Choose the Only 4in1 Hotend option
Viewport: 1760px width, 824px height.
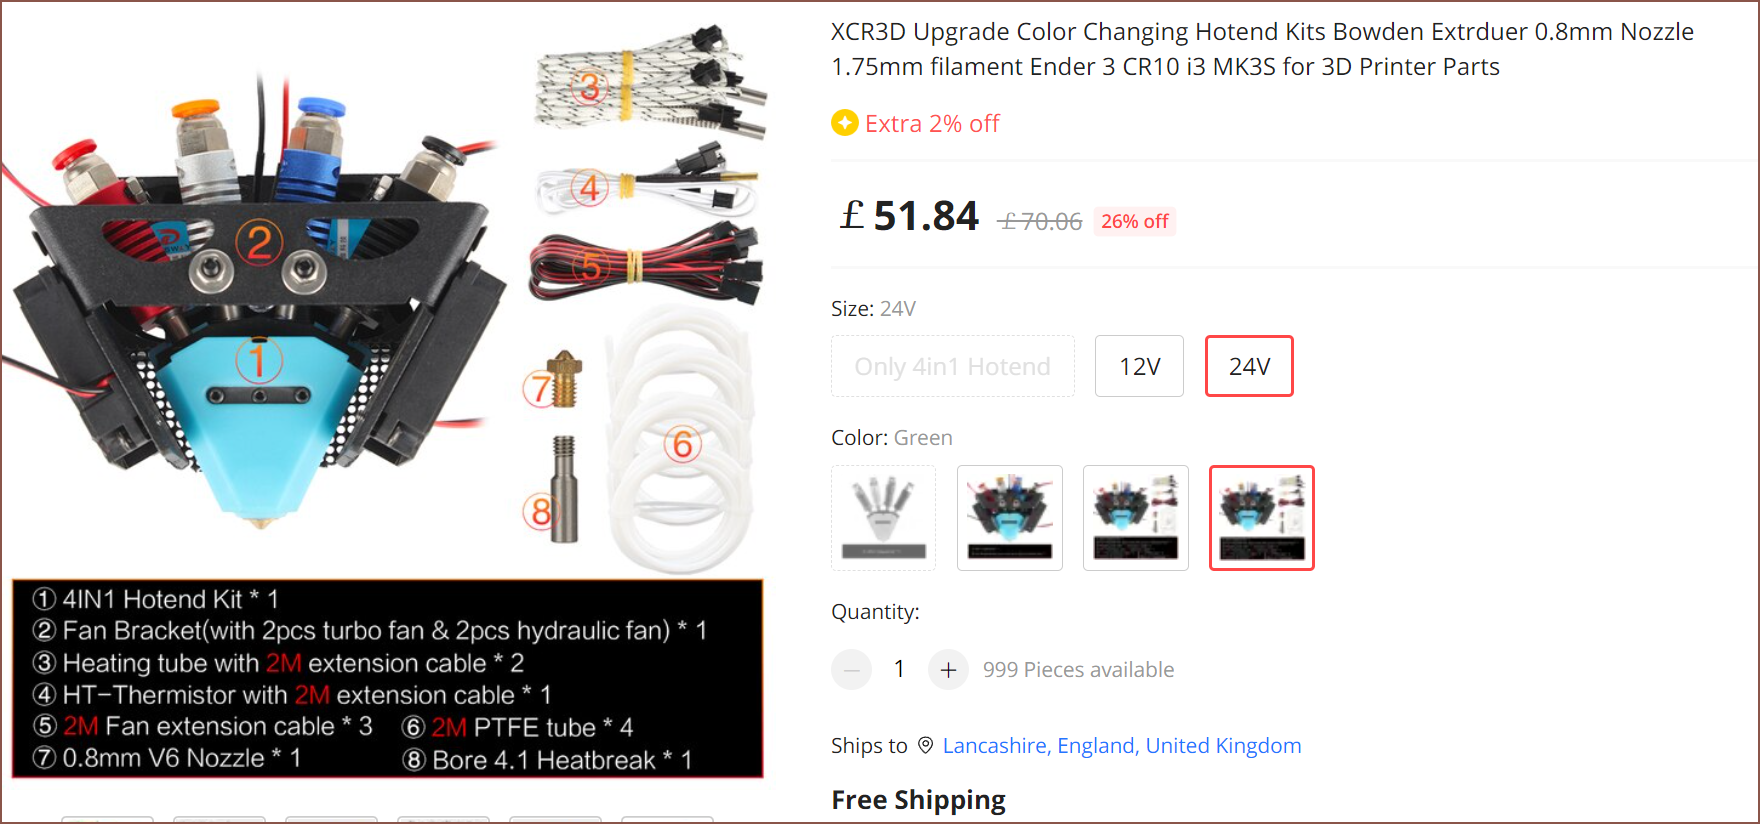953,366
